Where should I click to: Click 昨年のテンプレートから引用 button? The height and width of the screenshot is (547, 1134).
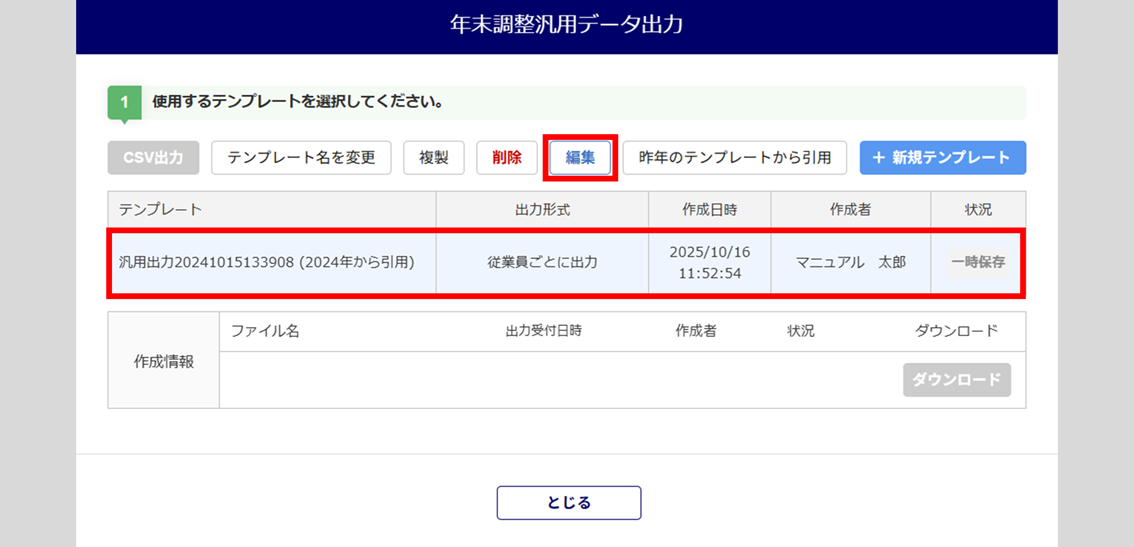pos(735,158)
